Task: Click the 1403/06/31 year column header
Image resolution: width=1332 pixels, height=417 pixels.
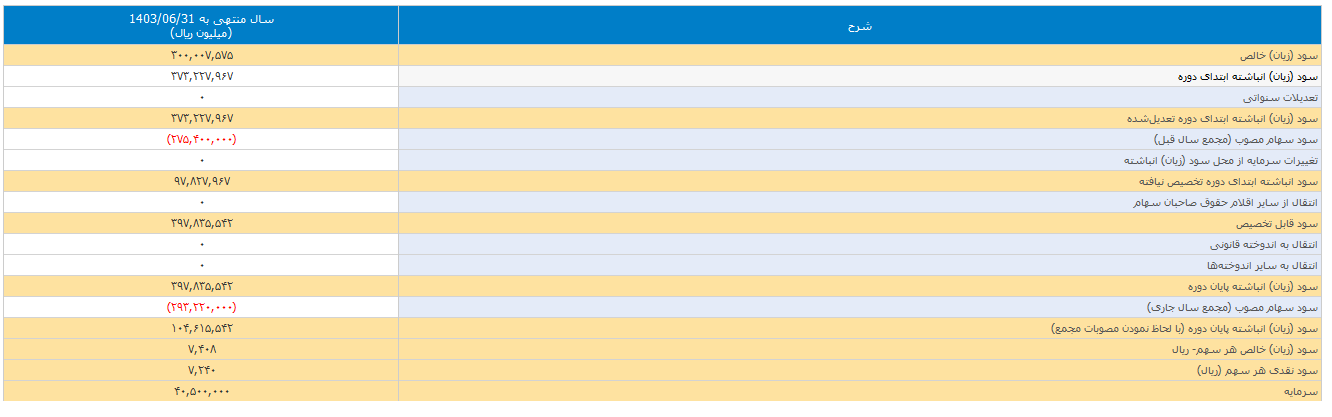Action: point(201,26)
